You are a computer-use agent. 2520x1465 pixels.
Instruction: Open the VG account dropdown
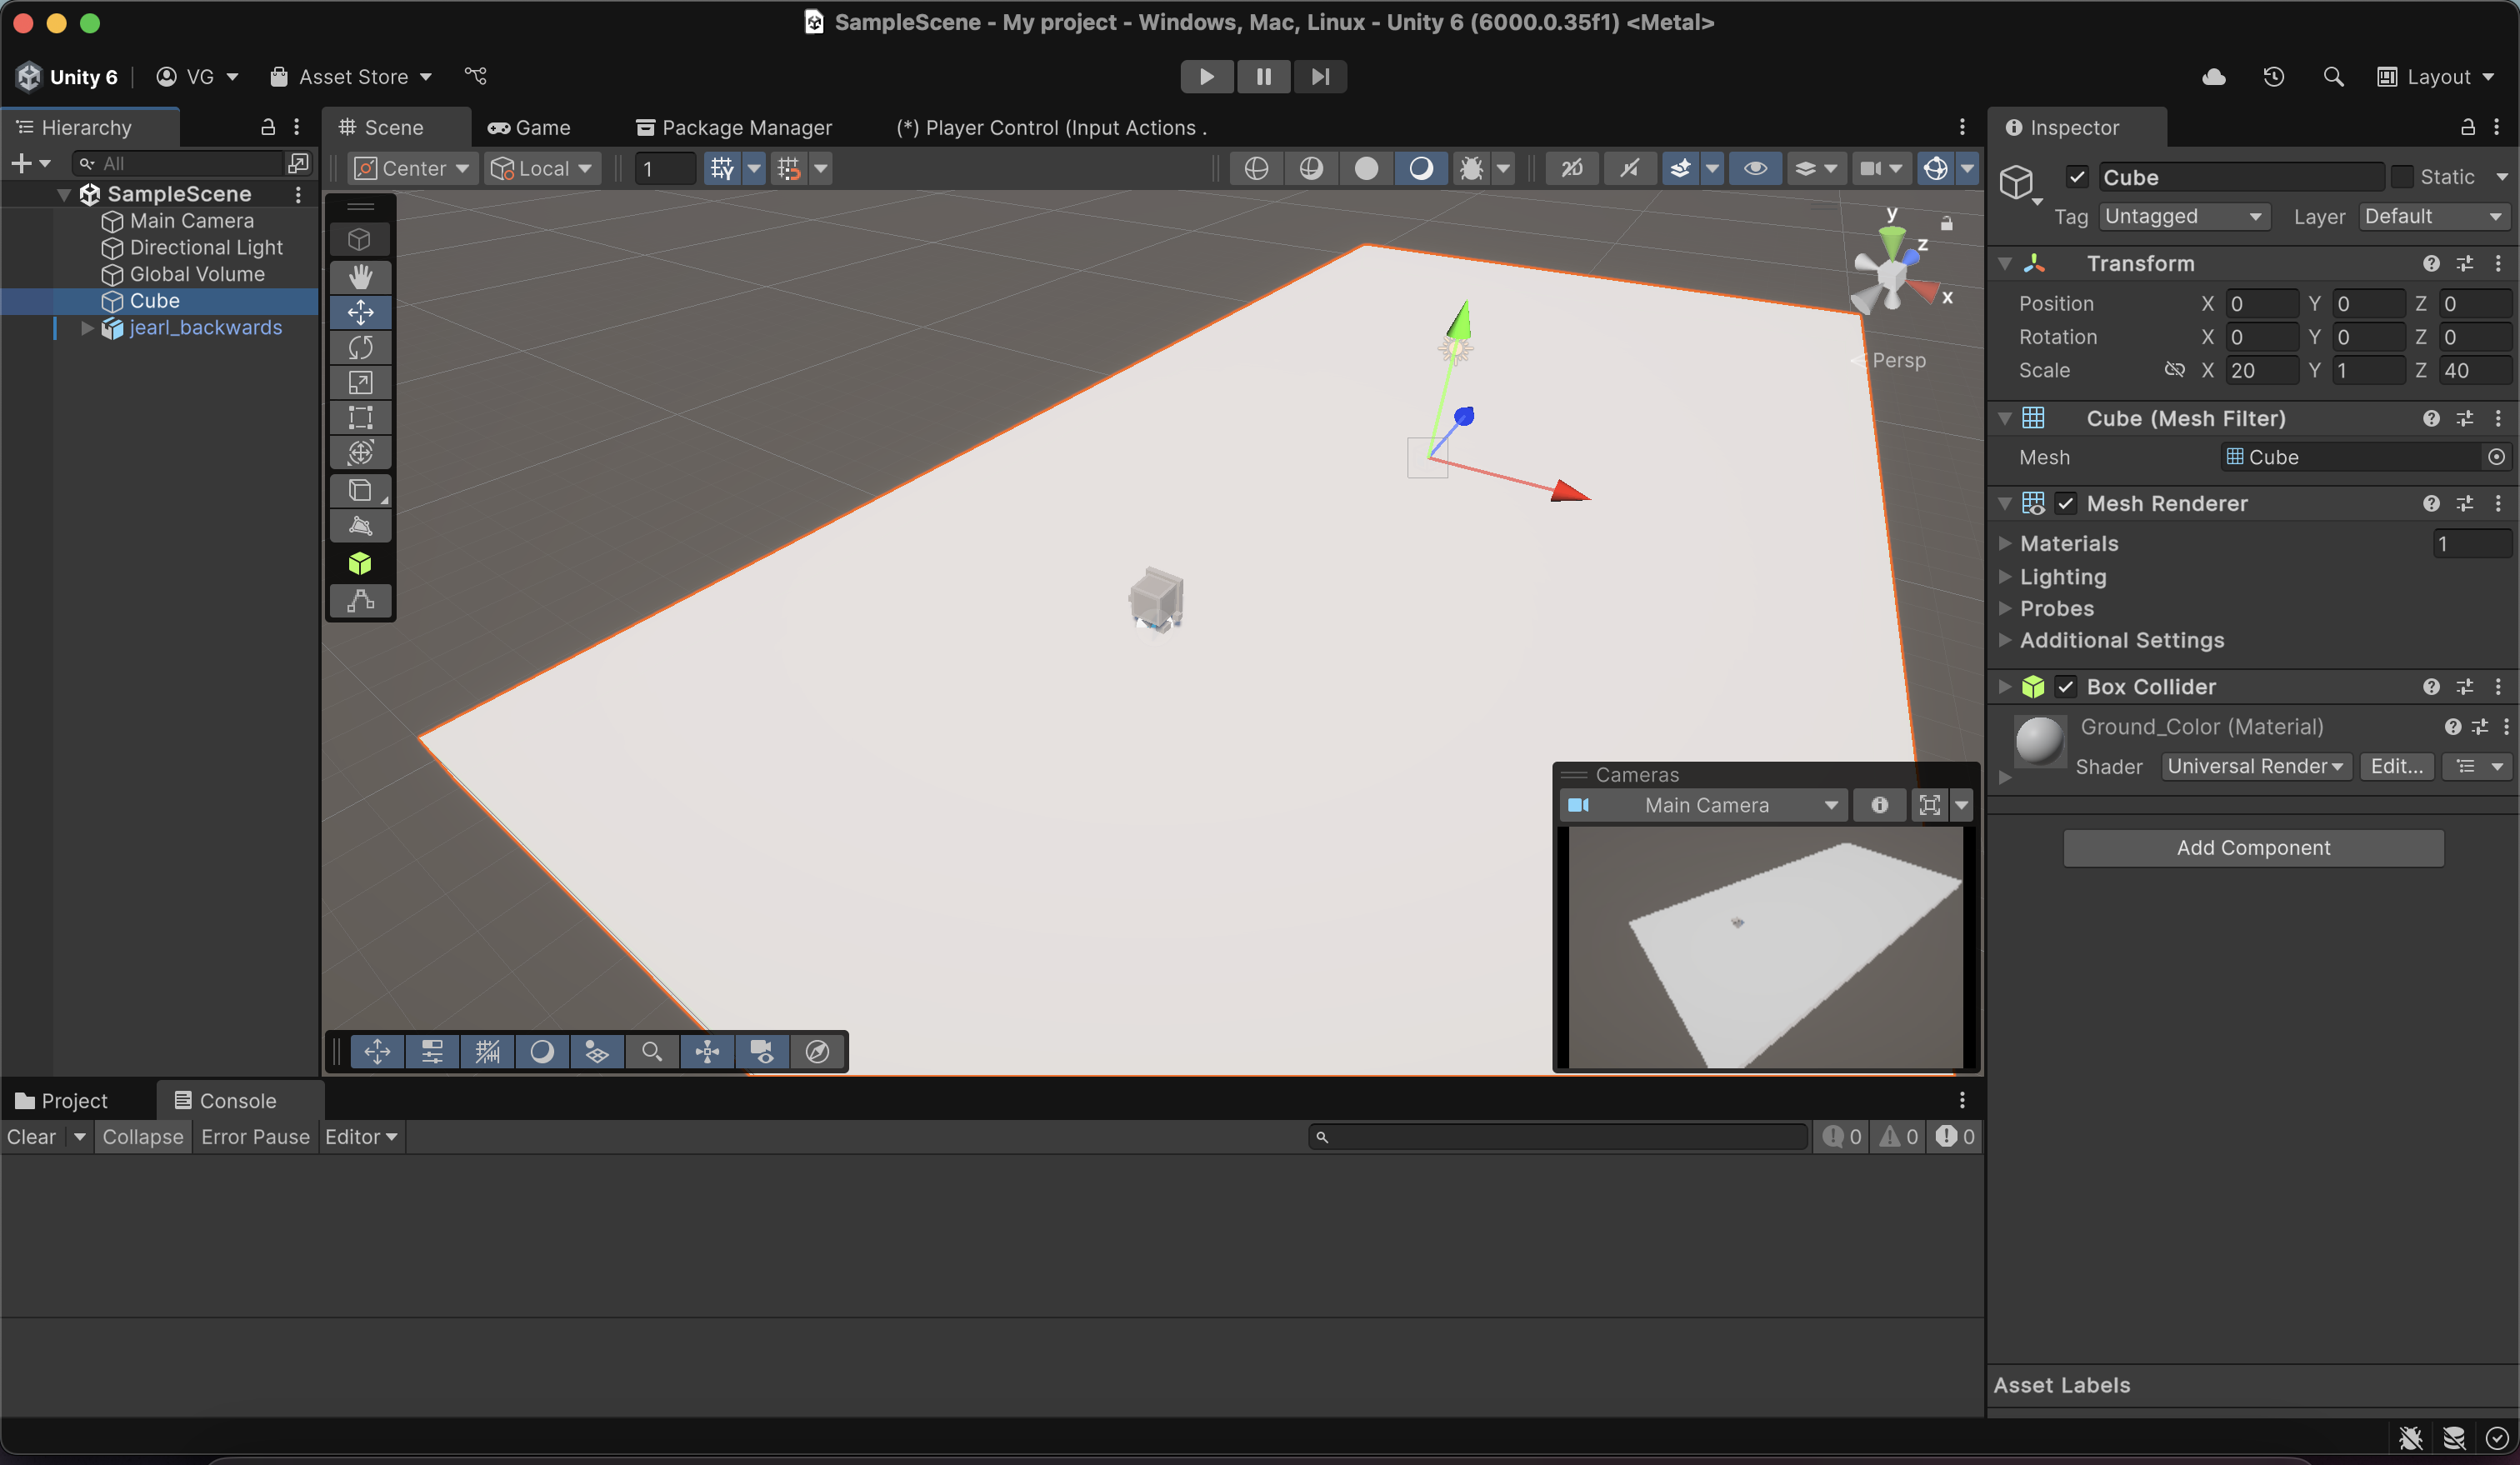[x=198, y=76]
